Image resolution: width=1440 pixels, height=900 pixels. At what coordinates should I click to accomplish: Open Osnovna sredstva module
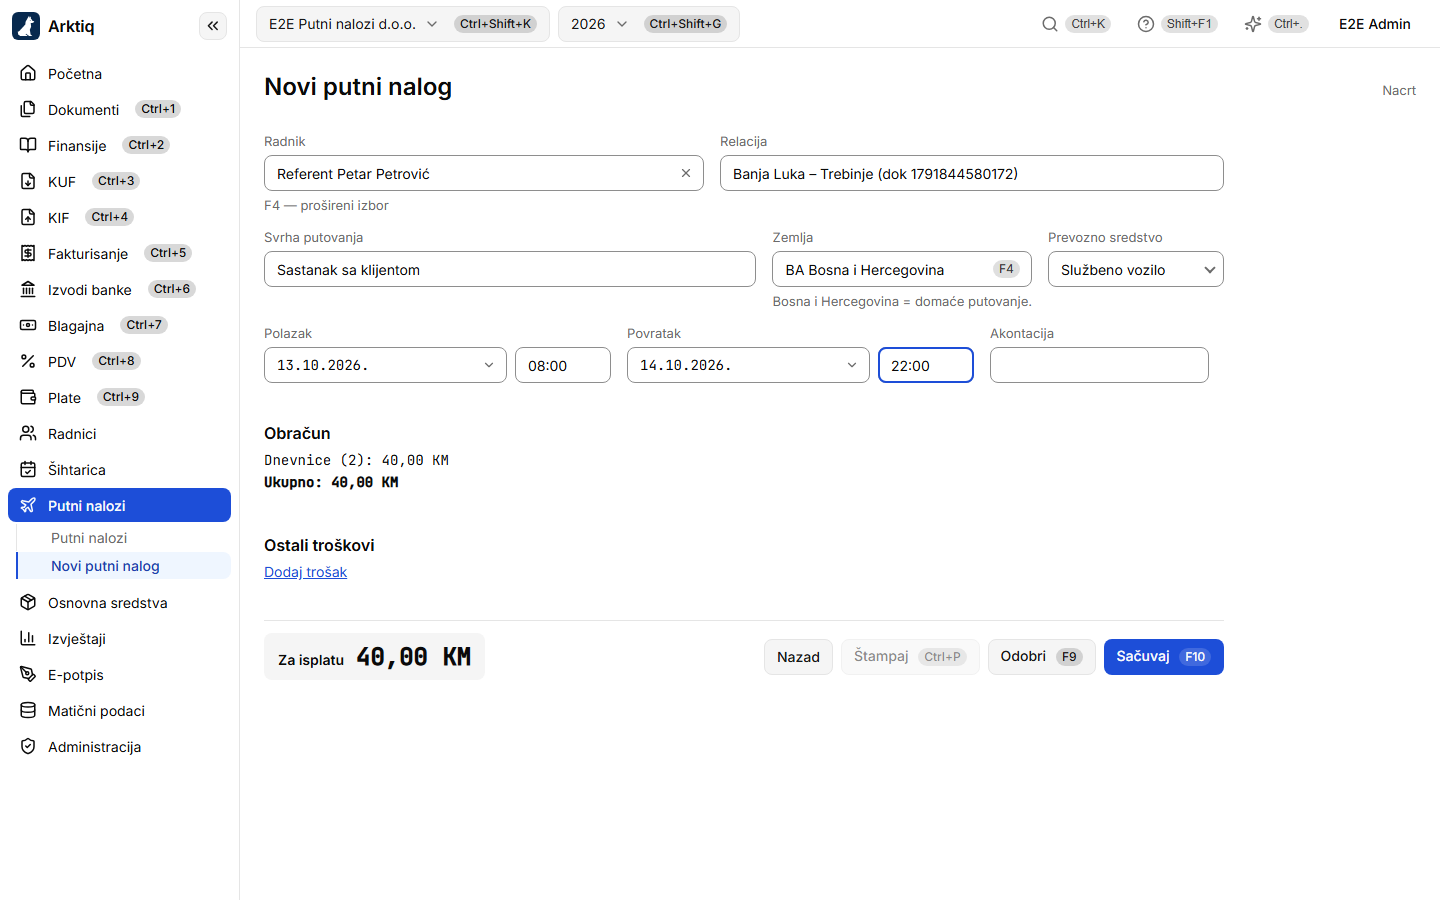(x=119, y=603)
